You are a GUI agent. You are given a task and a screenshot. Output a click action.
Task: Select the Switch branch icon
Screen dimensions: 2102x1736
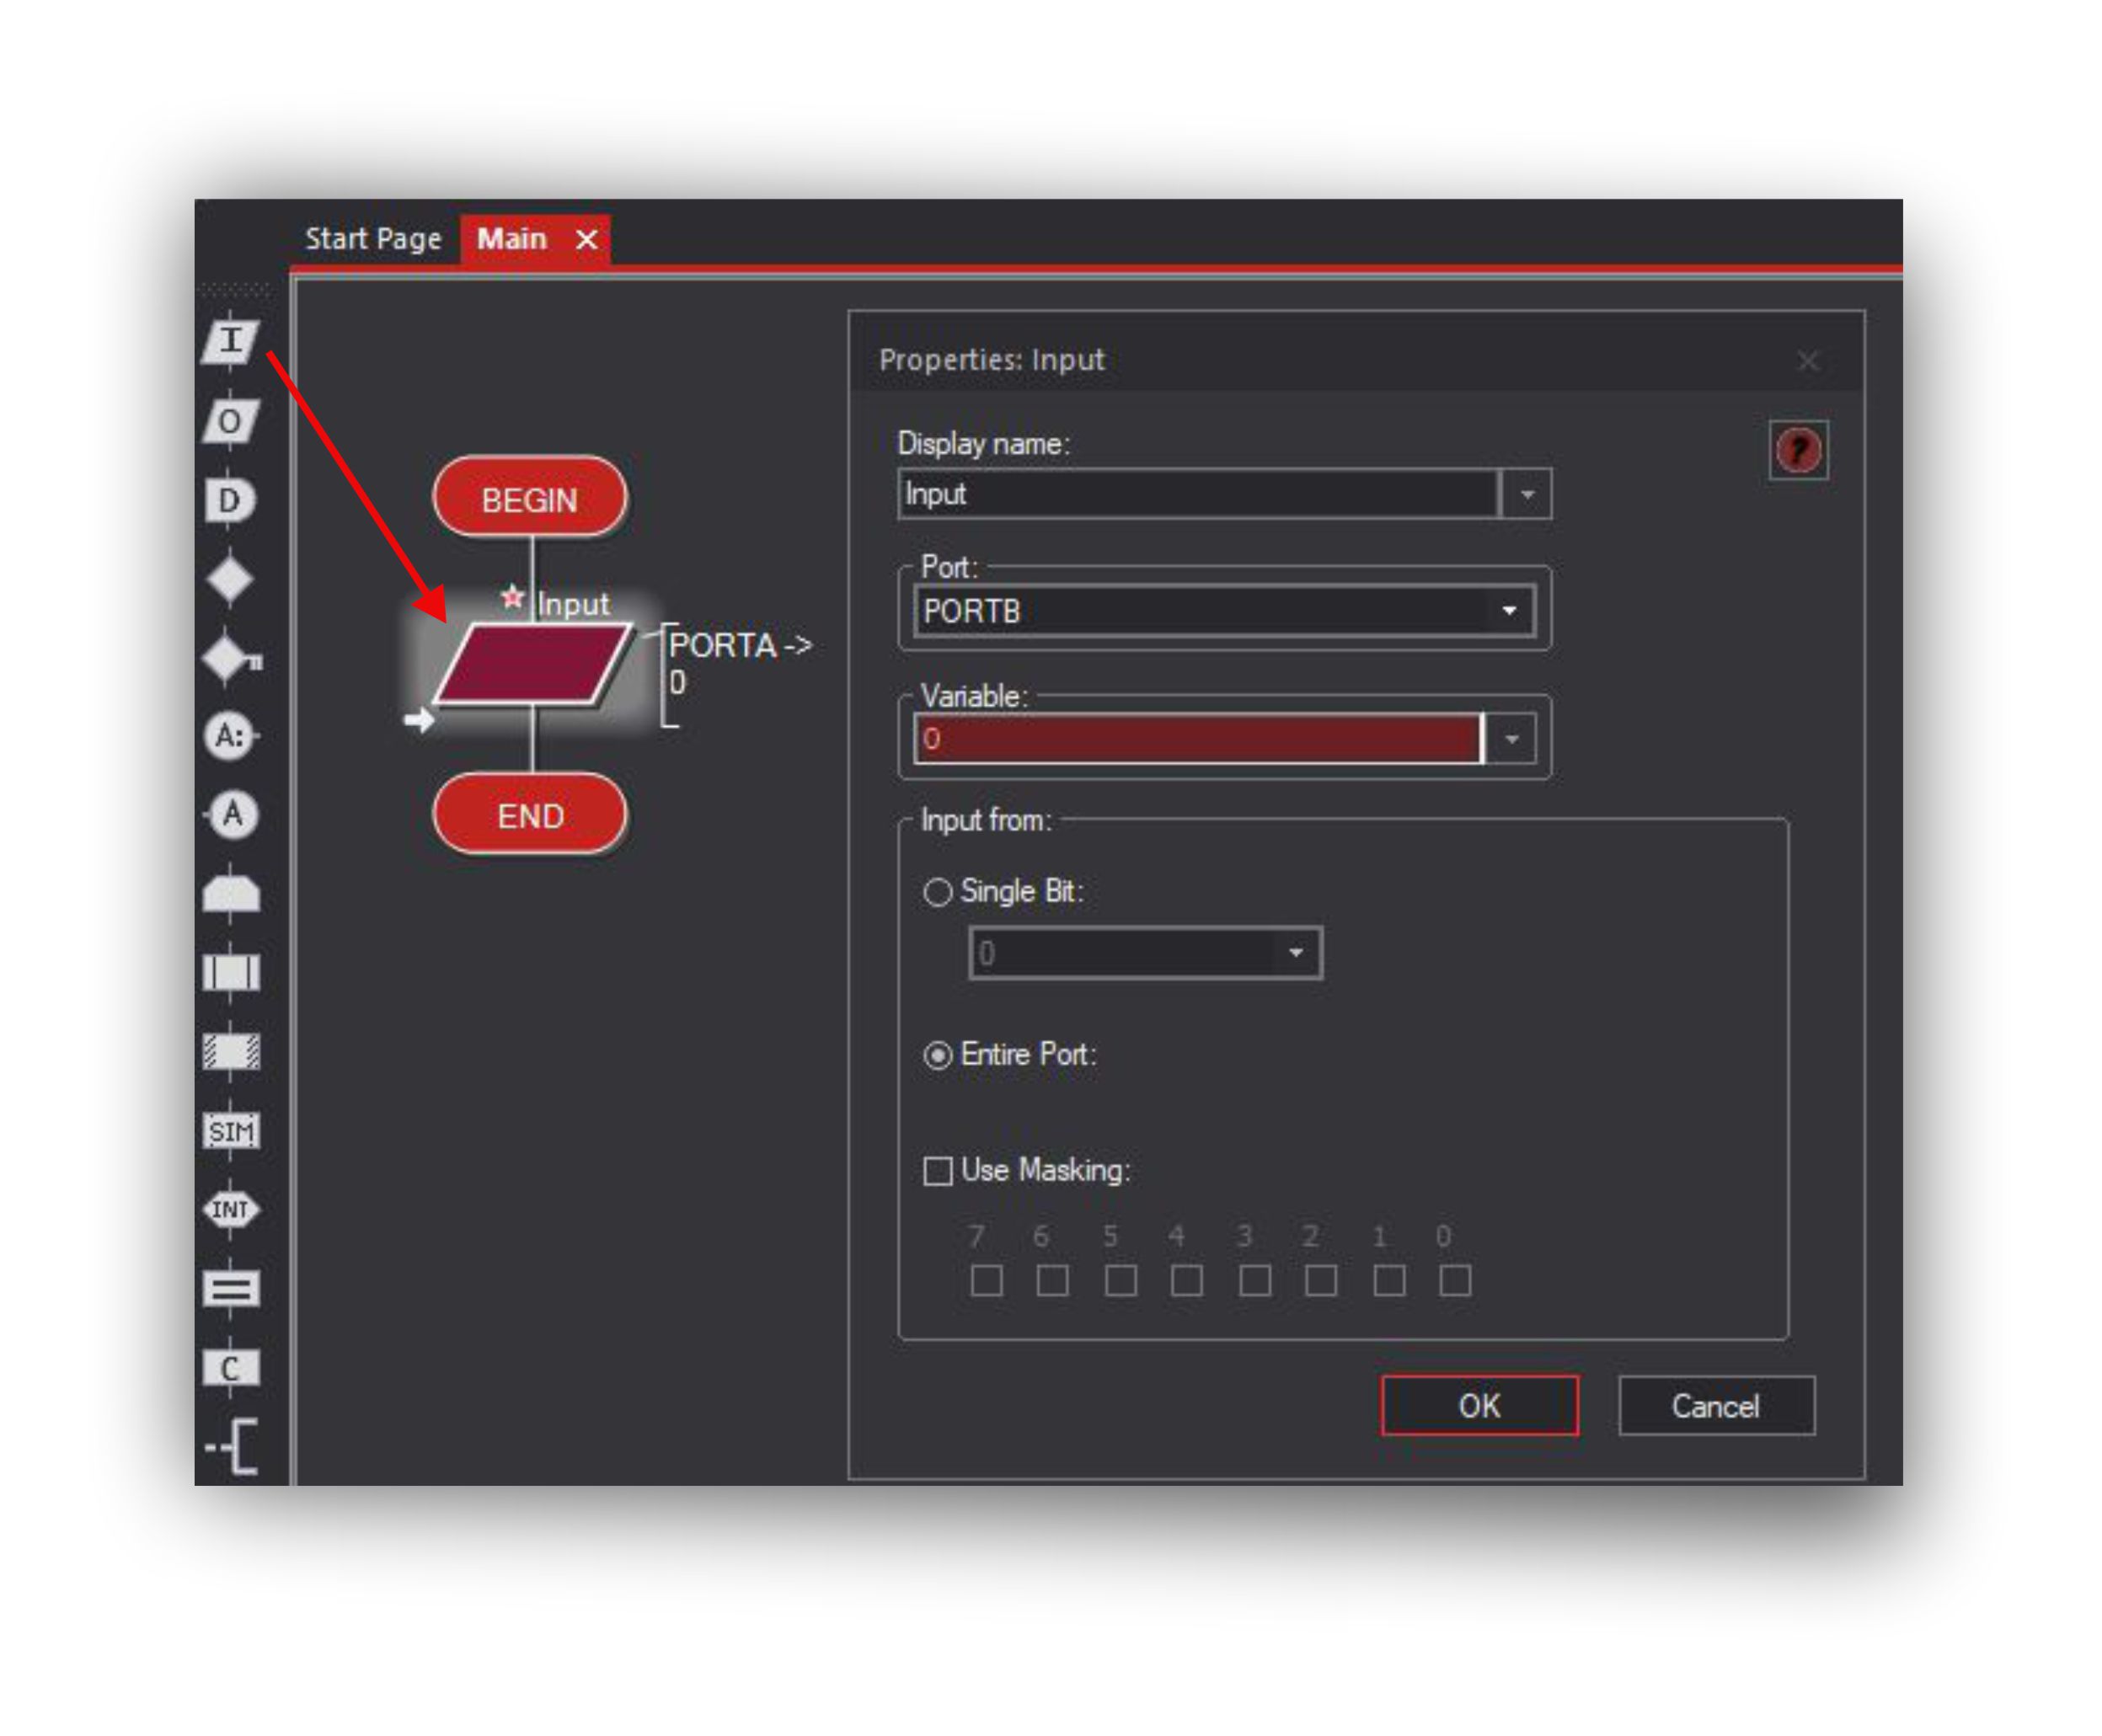[x=232, y=658]
